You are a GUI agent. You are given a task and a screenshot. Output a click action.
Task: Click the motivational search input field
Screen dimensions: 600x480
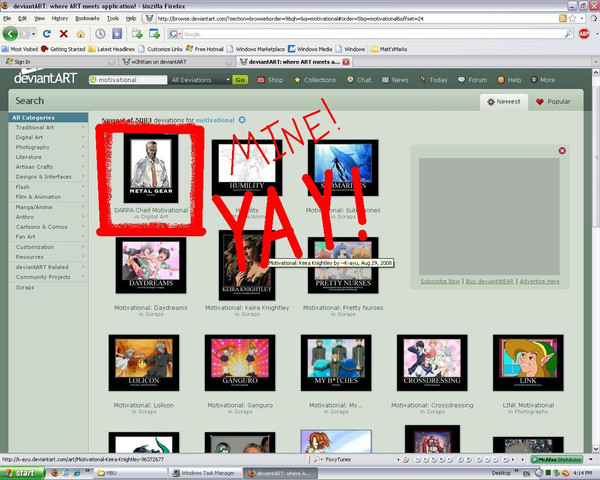tap(128, 80)
